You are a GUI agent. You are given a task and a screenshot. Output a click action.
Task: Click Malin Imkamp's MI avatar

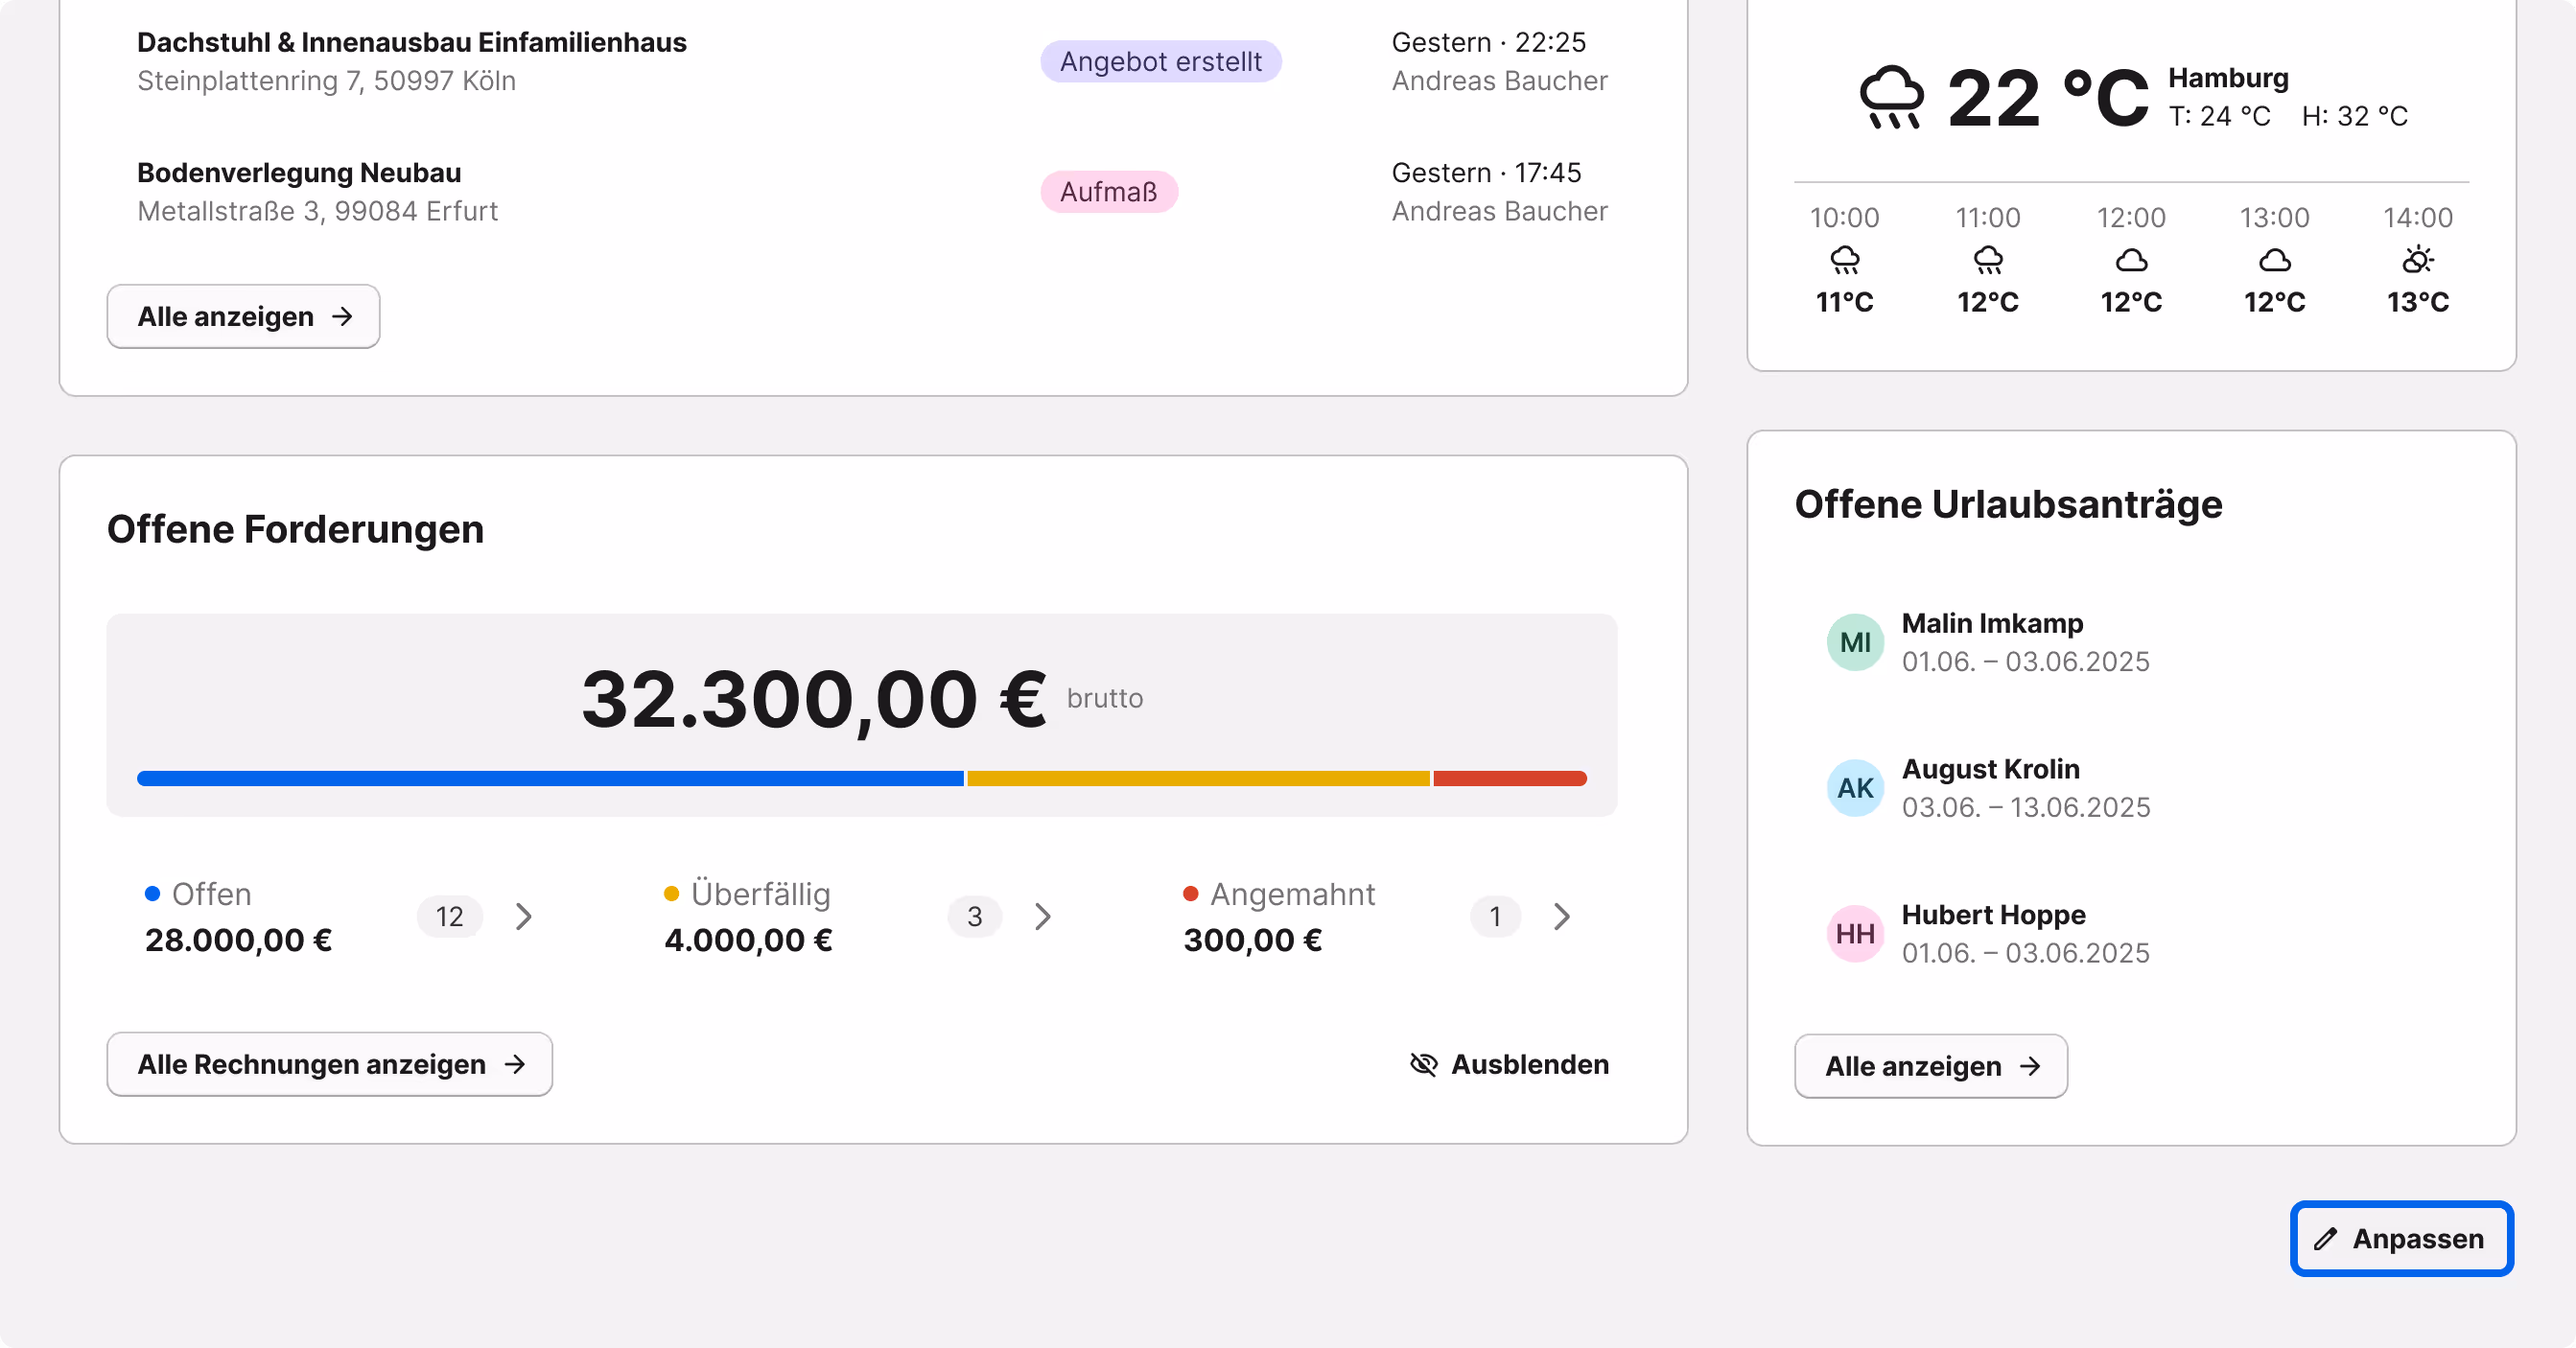coord(1855,643)
